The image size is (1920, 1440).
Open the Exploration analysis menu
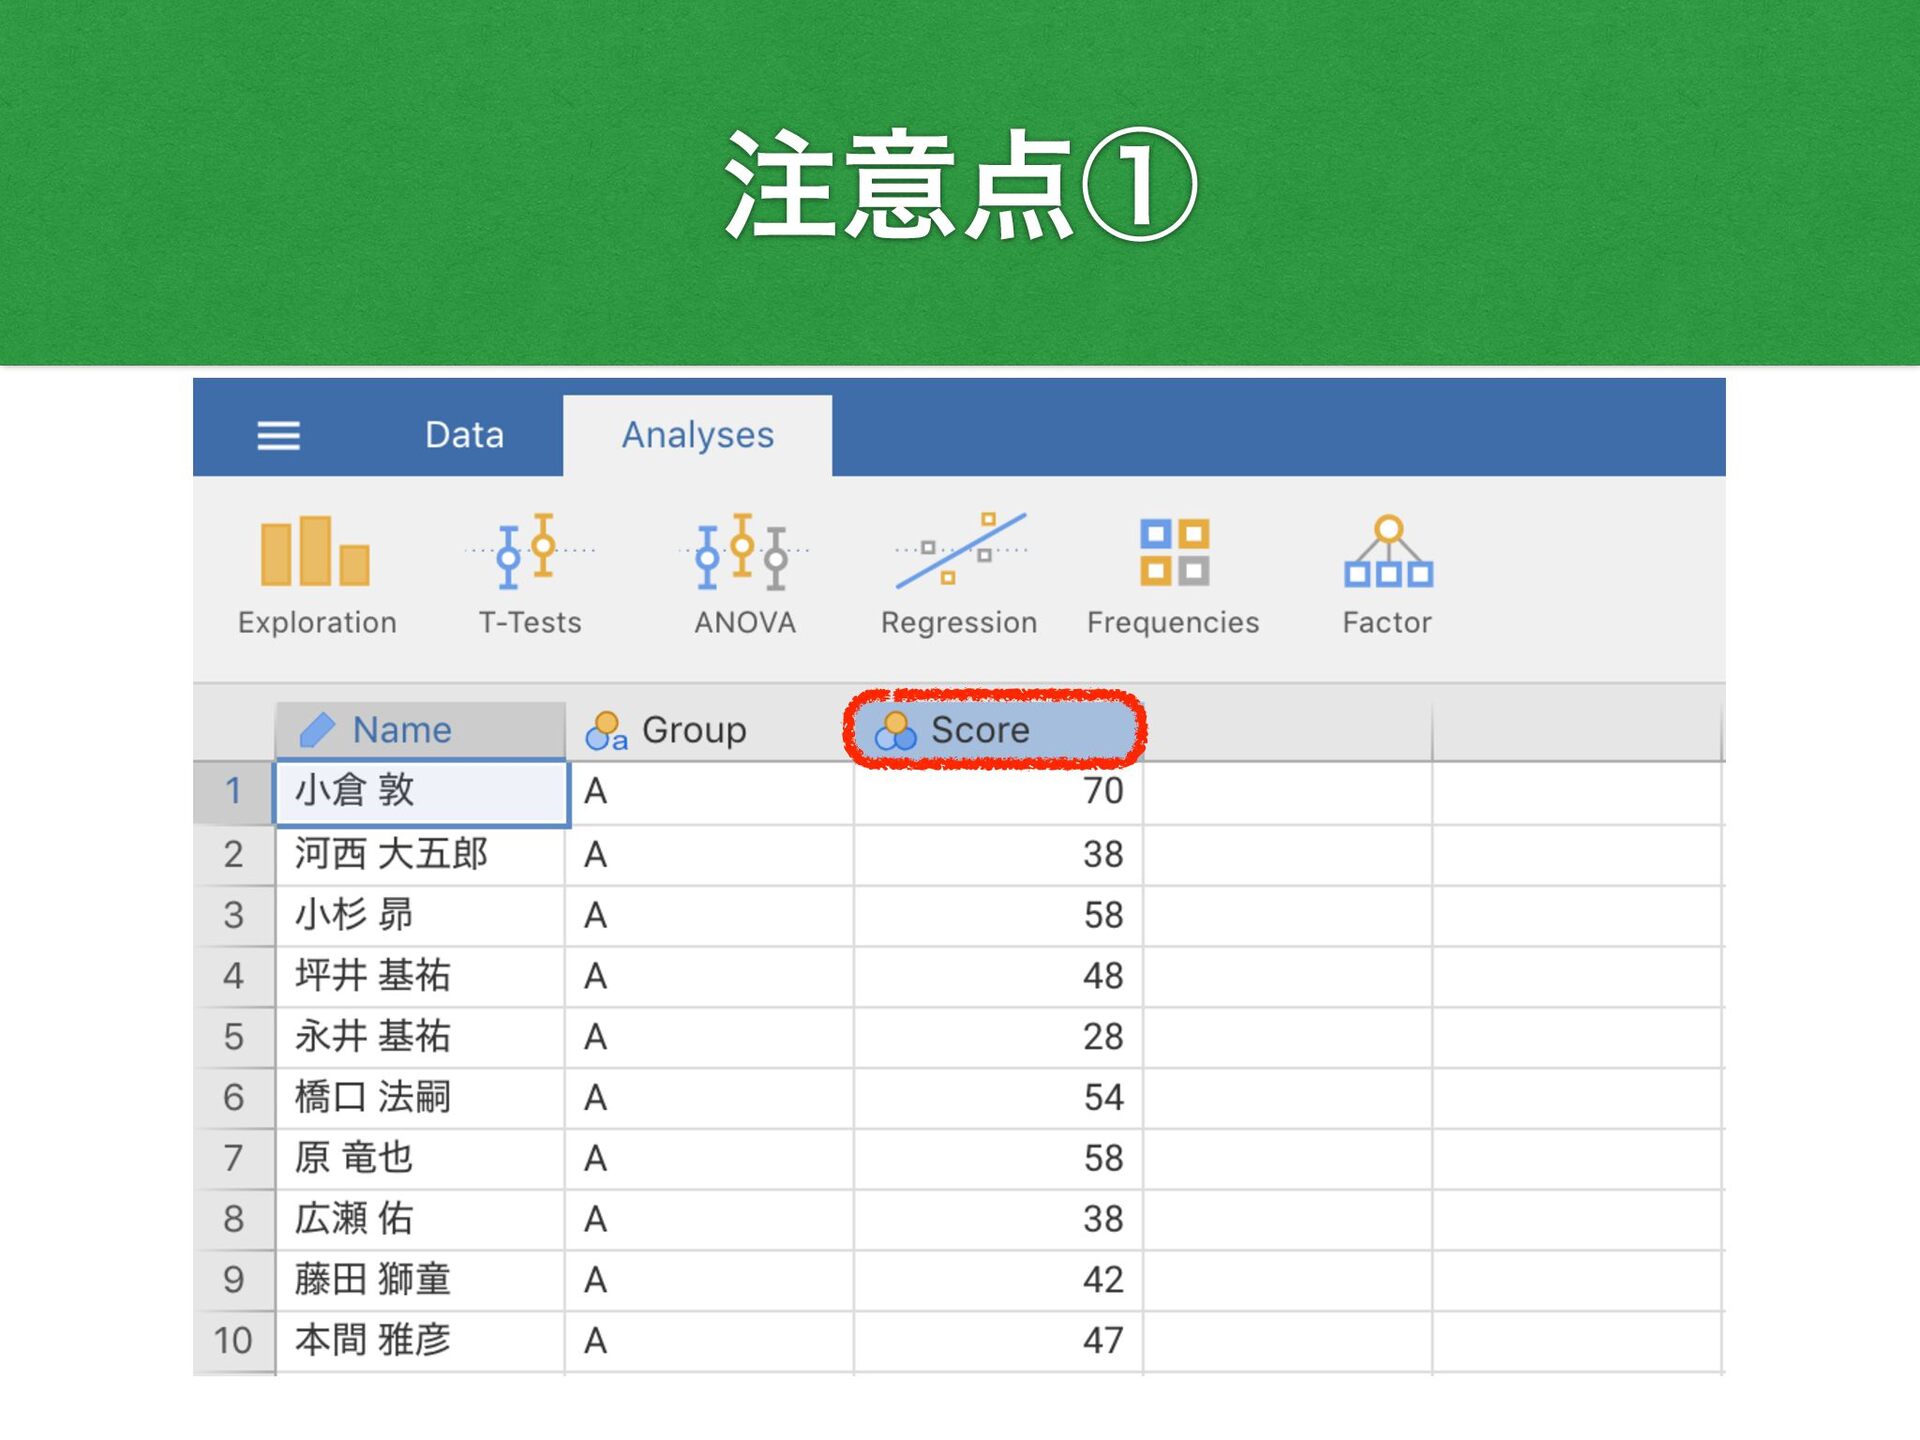point(317,575)
